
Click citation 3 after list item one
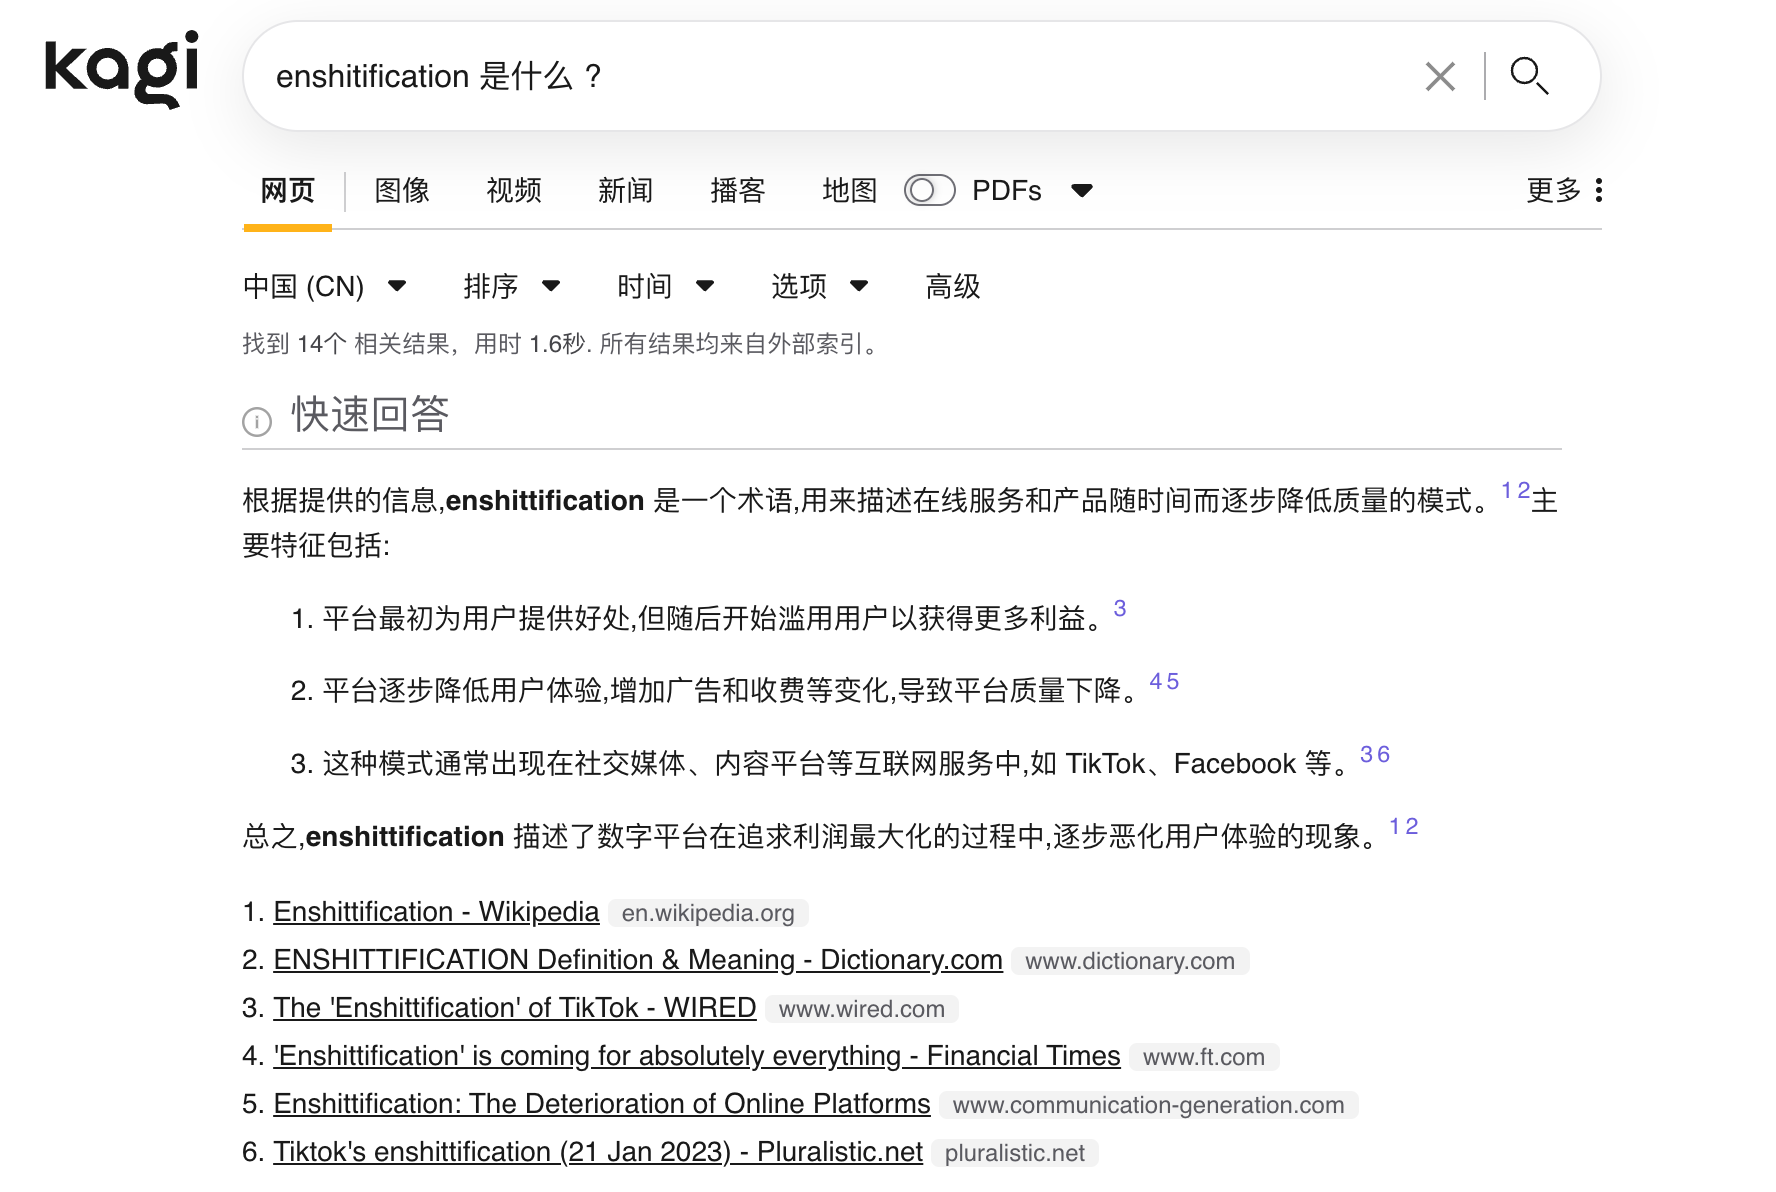point(1120,608)
